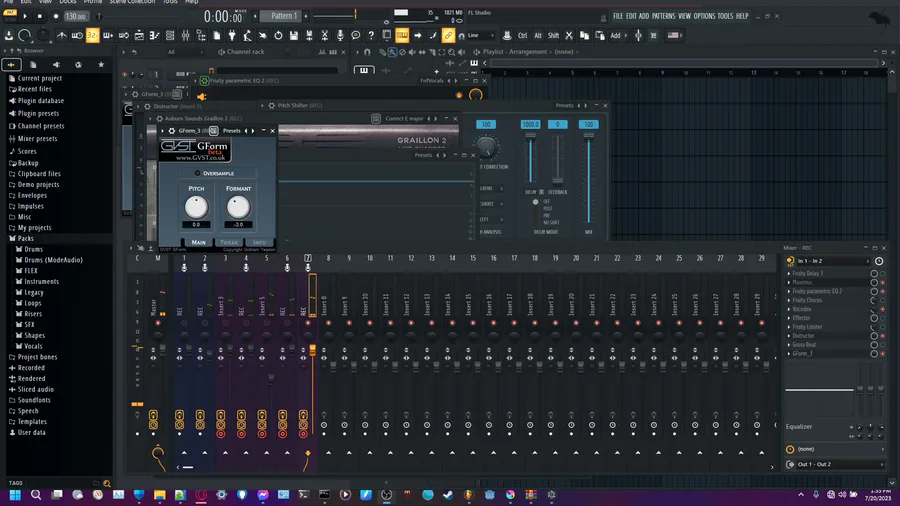Image resolution: width=900 pixels, height=506 pixels.
Task: Switch PAT/SONG mode toggle
Action: [x=10, y=15]
